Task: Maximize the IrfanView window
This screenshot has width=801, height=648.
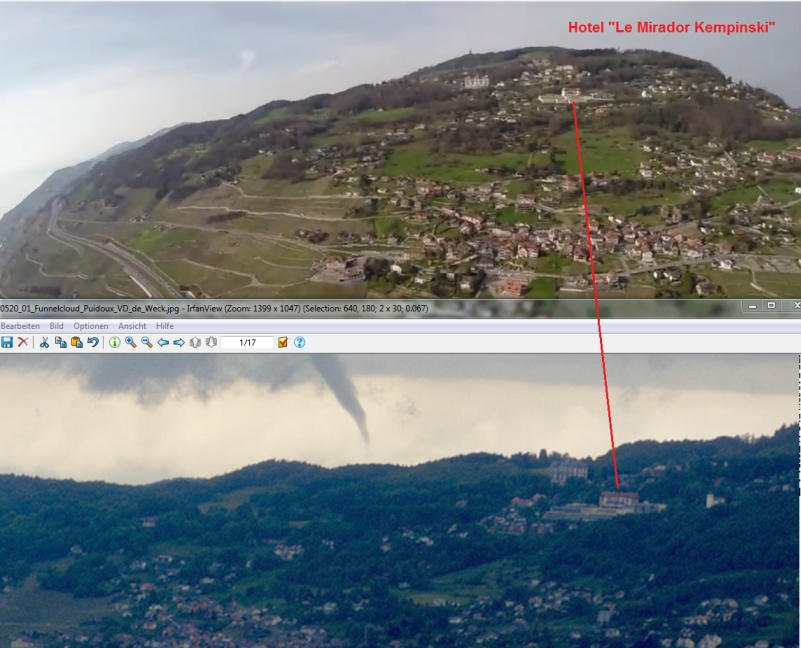Action: coord(771,306)
